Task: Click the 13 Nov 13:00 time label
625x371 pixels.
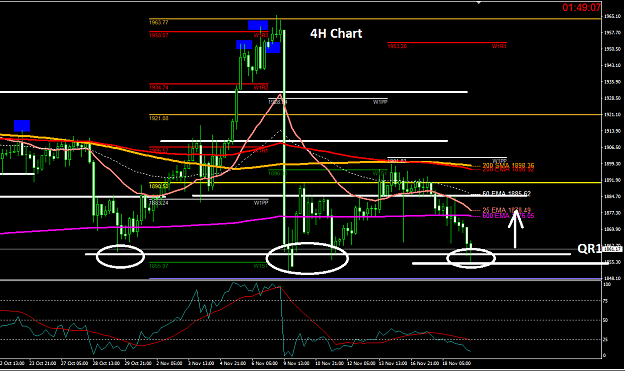Action: pos(393,363)
